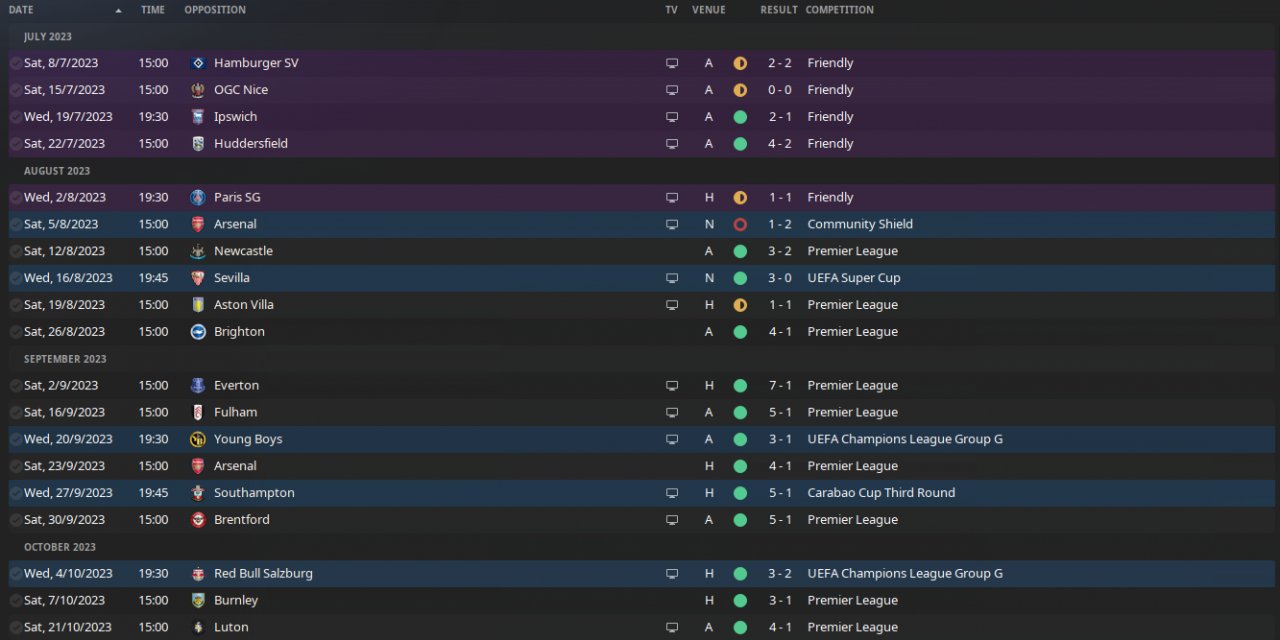Toggle the round marker beside Wed, 4/10/2023
Image resolution: width=1280 pixels, height=640 pixels.
click(15, 574)
